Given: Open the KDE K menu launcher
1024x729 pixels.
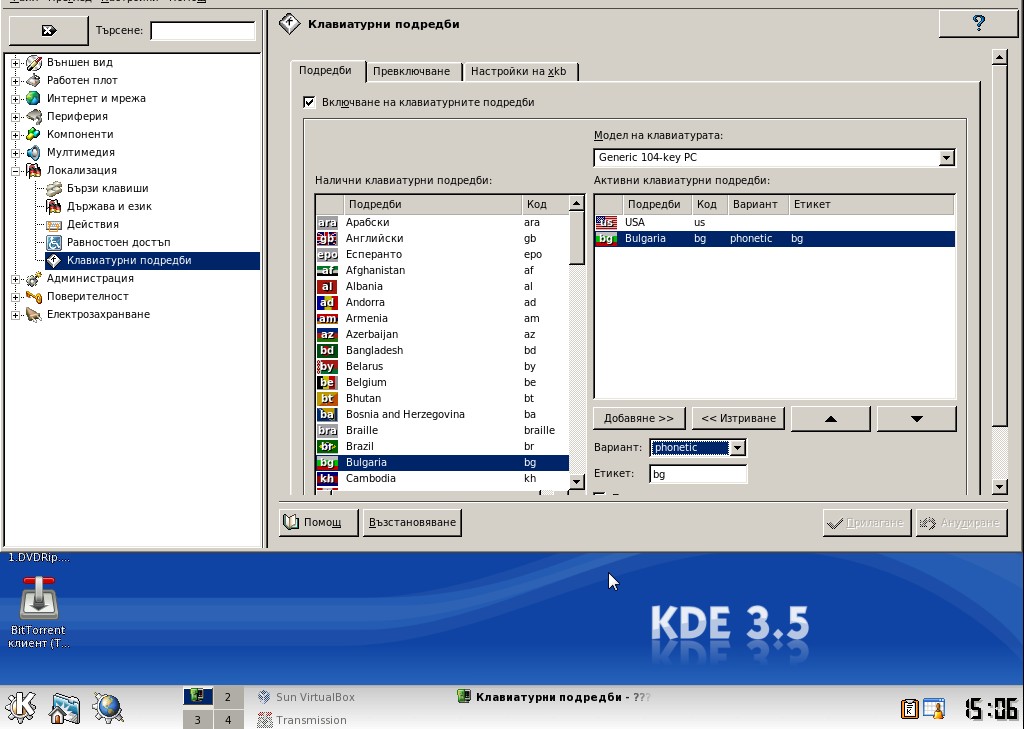Looking at the screenshot, I should point(21,708).
